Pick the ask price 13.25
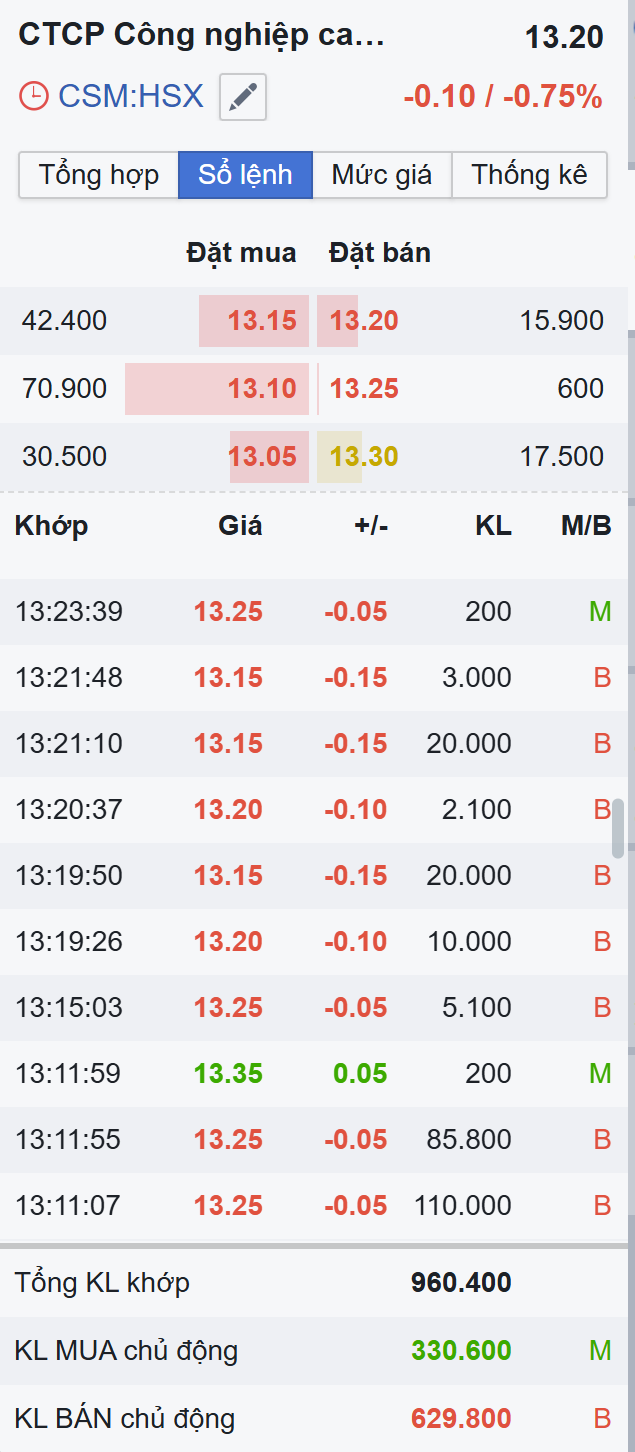This screenshot has height=1452, width=635. pos(364,388)
